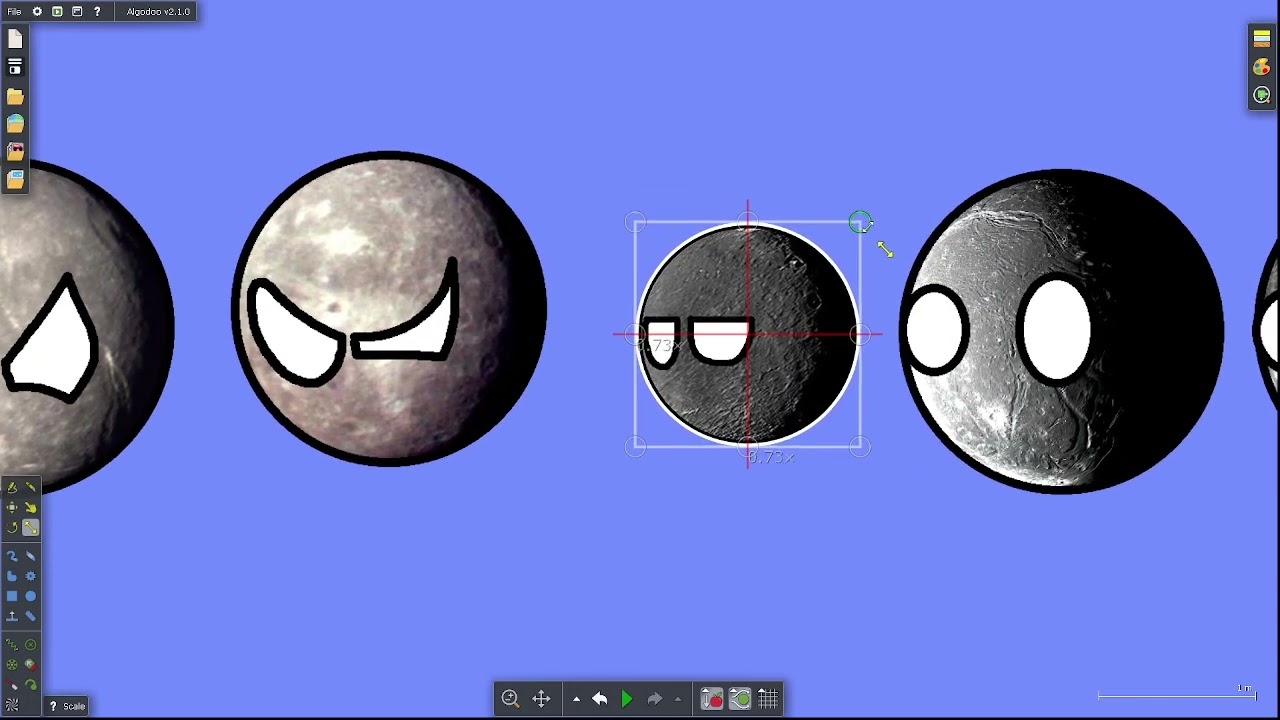
Task: Open the question mark help menu
Action: (97, 12)
